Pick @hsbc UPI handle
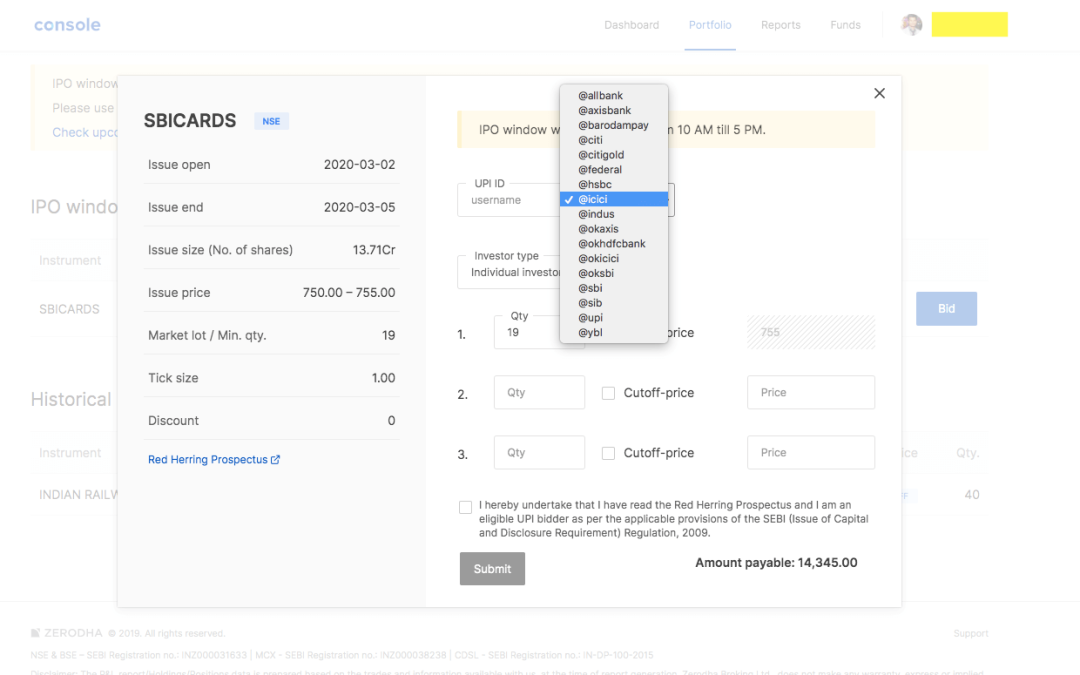This screenshot has height=675, width=1080. pyautogui.click(x=614, y=185)
